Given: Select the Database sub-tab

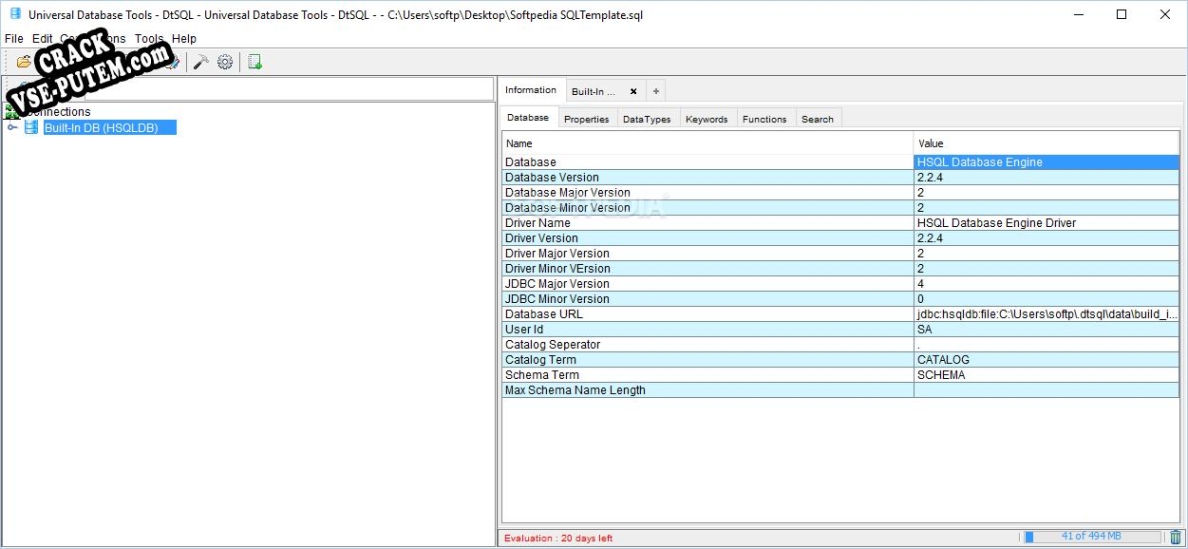Looking at the screenshot, I should coord(528,117).
